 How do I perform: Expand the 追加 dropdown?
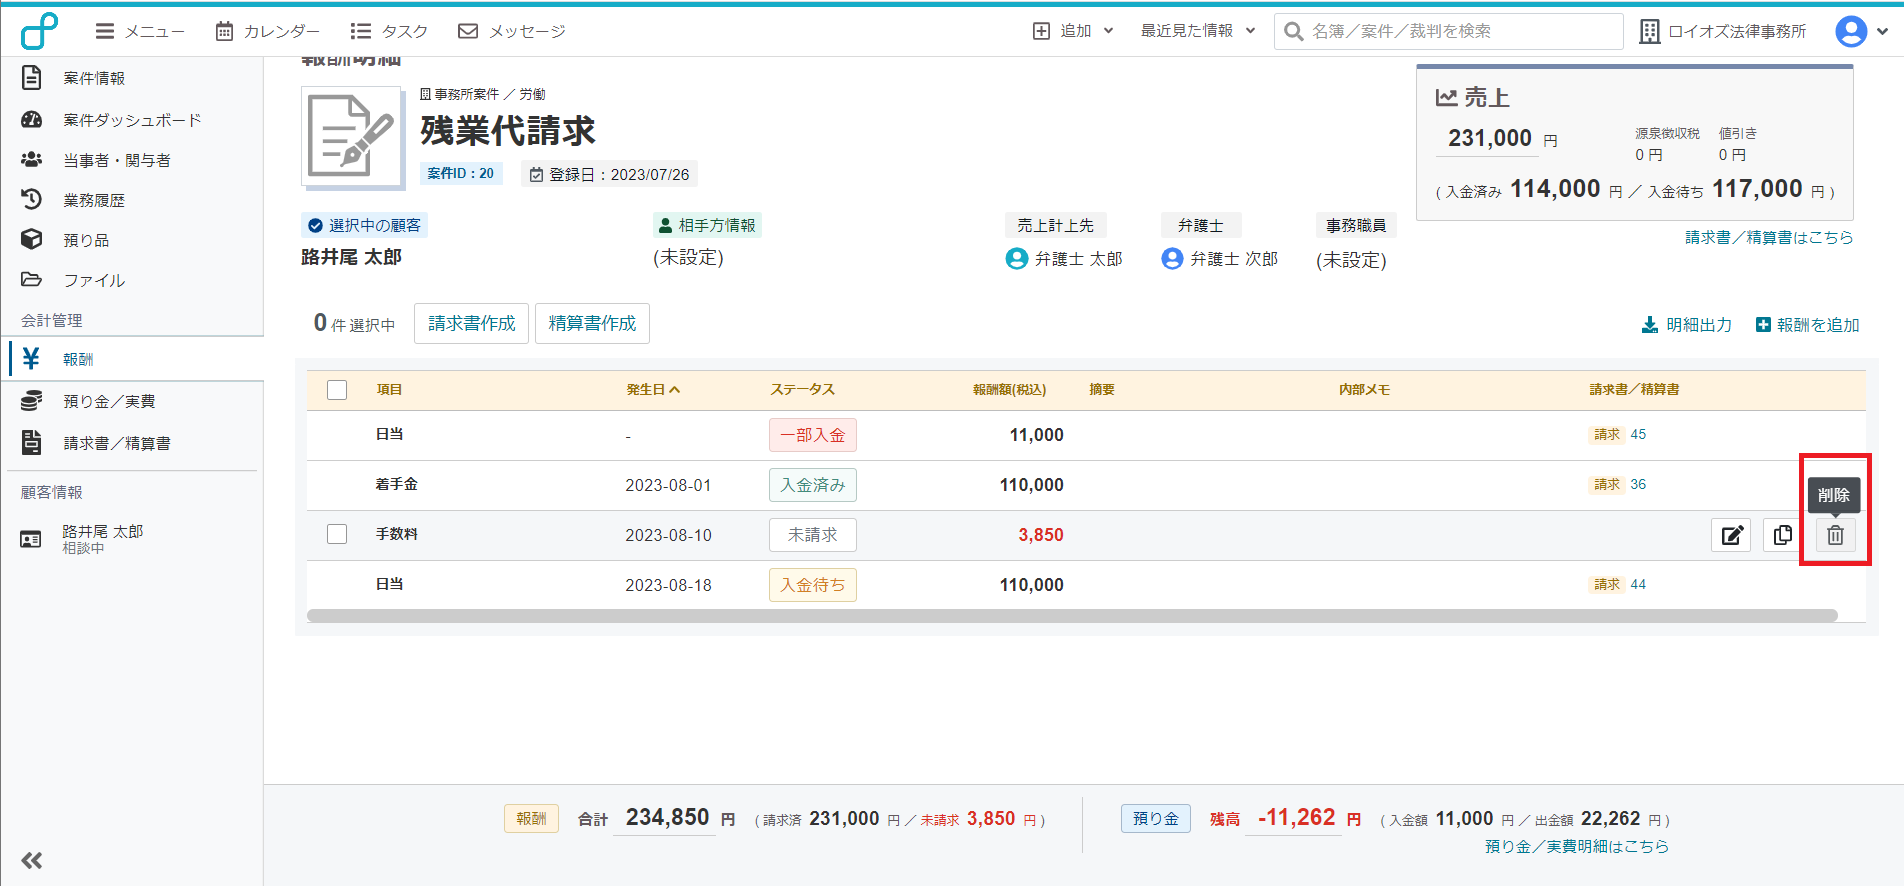pyautogui.click(x=1073, y=31)
